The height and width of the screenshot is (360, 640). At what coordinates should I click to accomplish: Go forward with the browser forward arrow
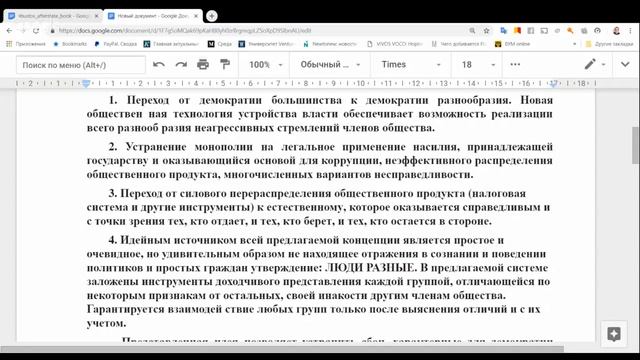pyautogui.click(x=23, y=31)
